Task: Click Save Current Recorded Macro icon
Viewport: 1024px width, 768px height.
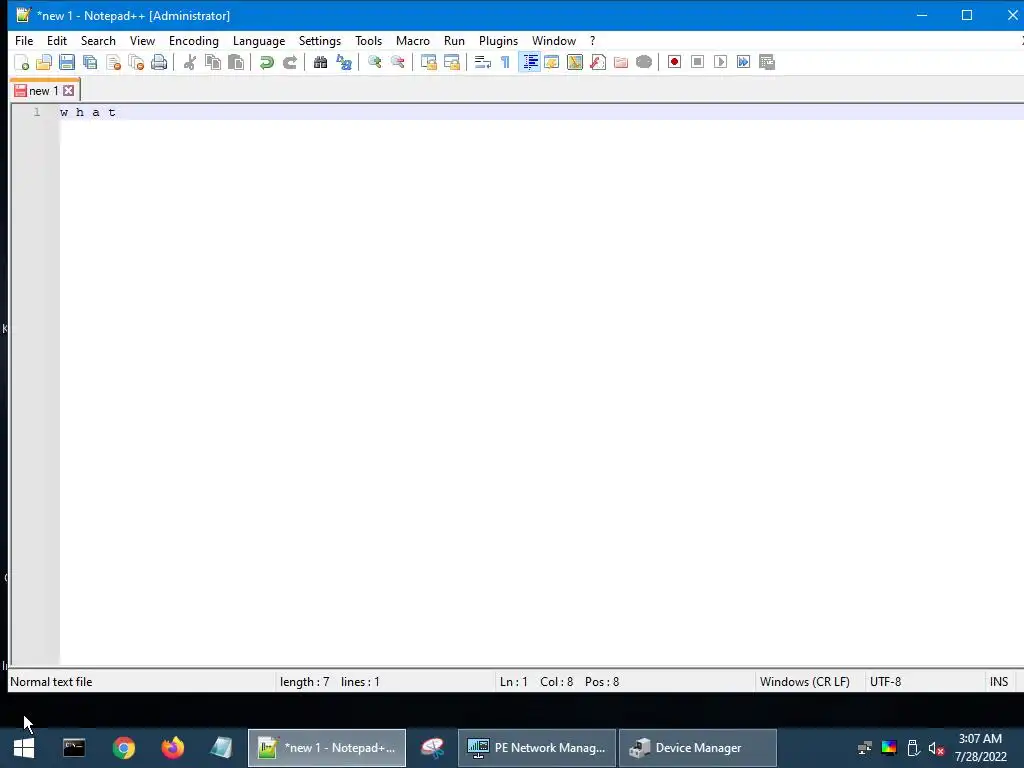Action: coord(767,63)
